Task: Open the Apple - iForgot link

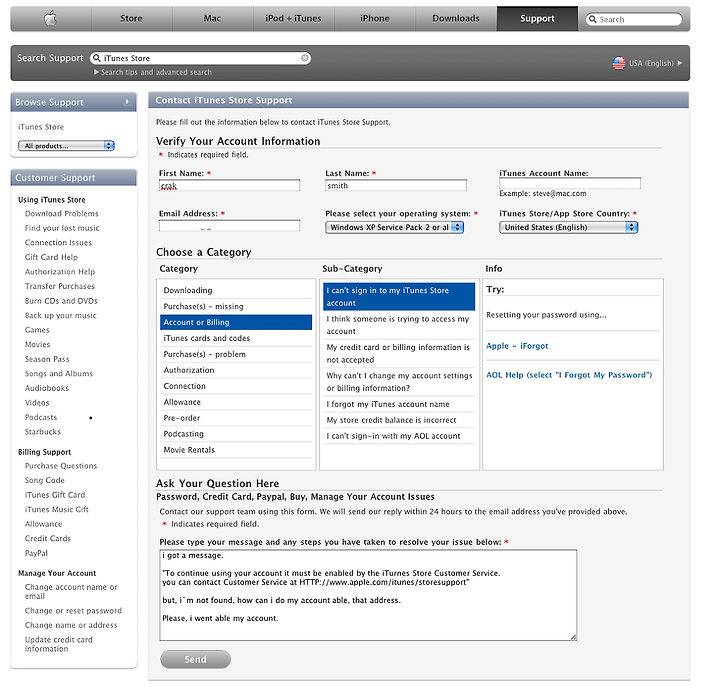Action: pyautogui.click(x=517, y=346)
